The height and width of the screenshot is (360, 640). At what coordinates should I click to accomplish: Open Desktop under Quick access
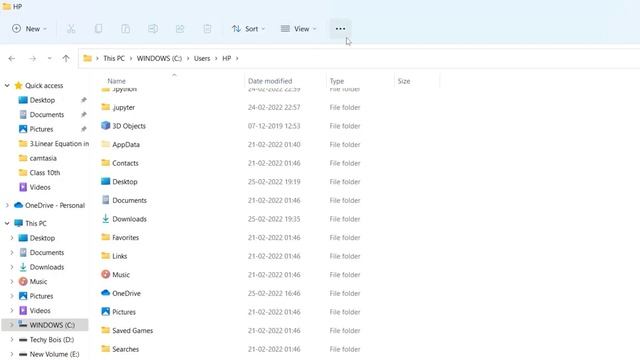[42, 100]
